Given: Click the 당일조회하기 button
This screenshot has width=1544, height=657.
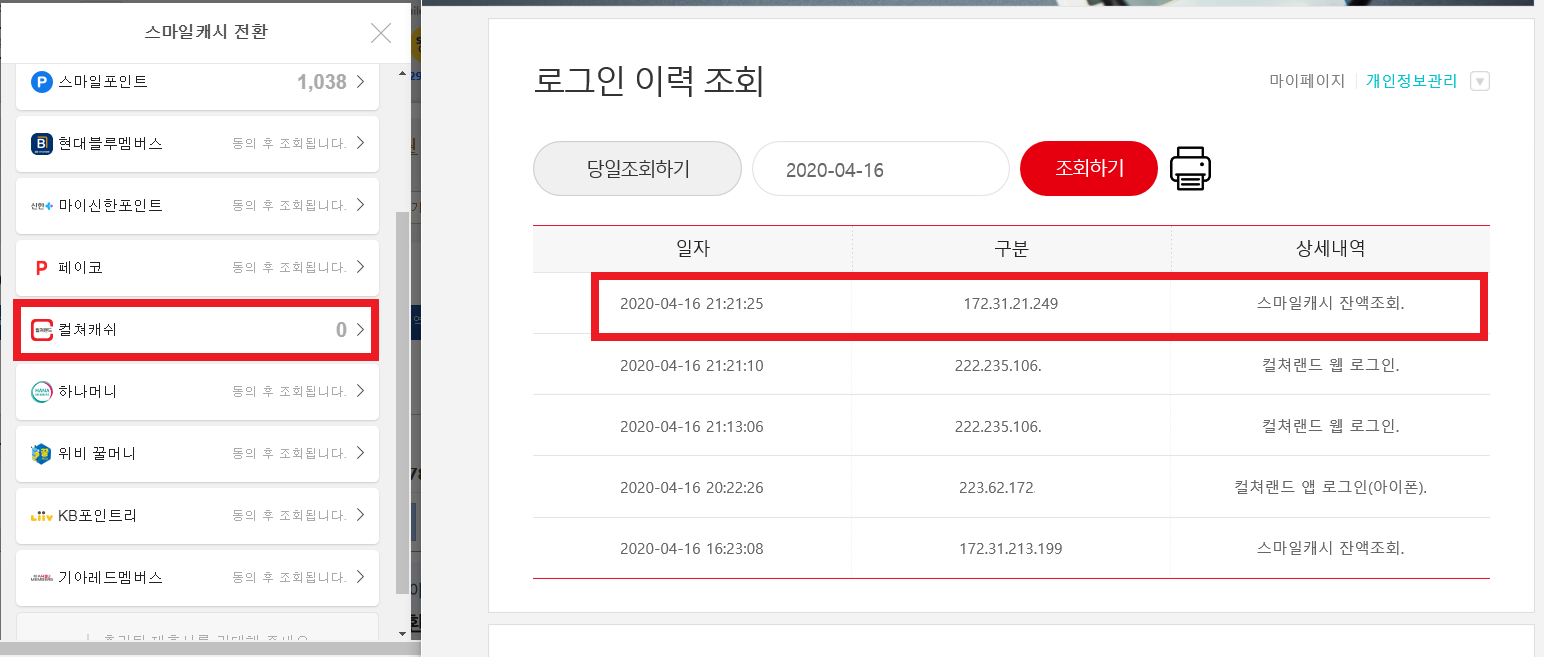Looking at the screenshot, I should tap(637, 168).
